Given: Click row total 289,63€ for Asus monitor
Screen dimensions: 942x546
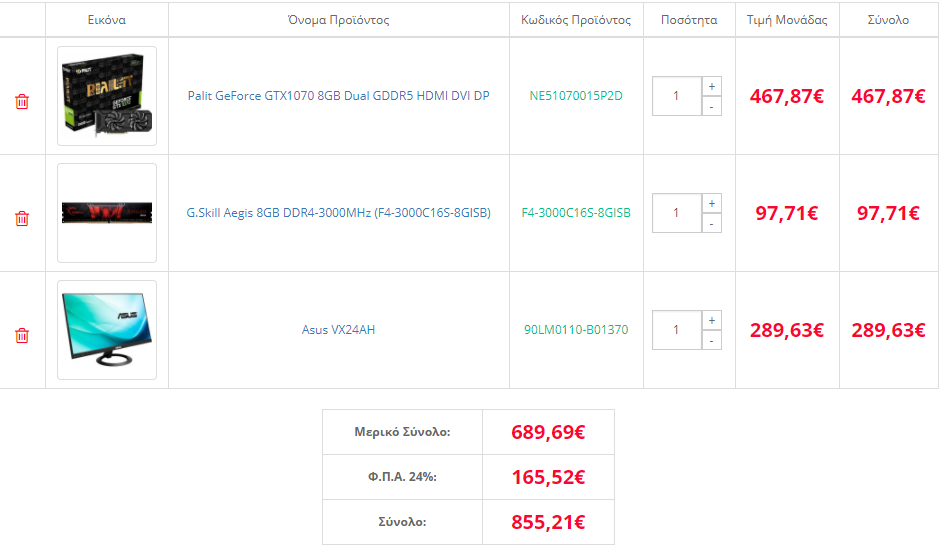Looking at the screenshot, I should (889, 330).
